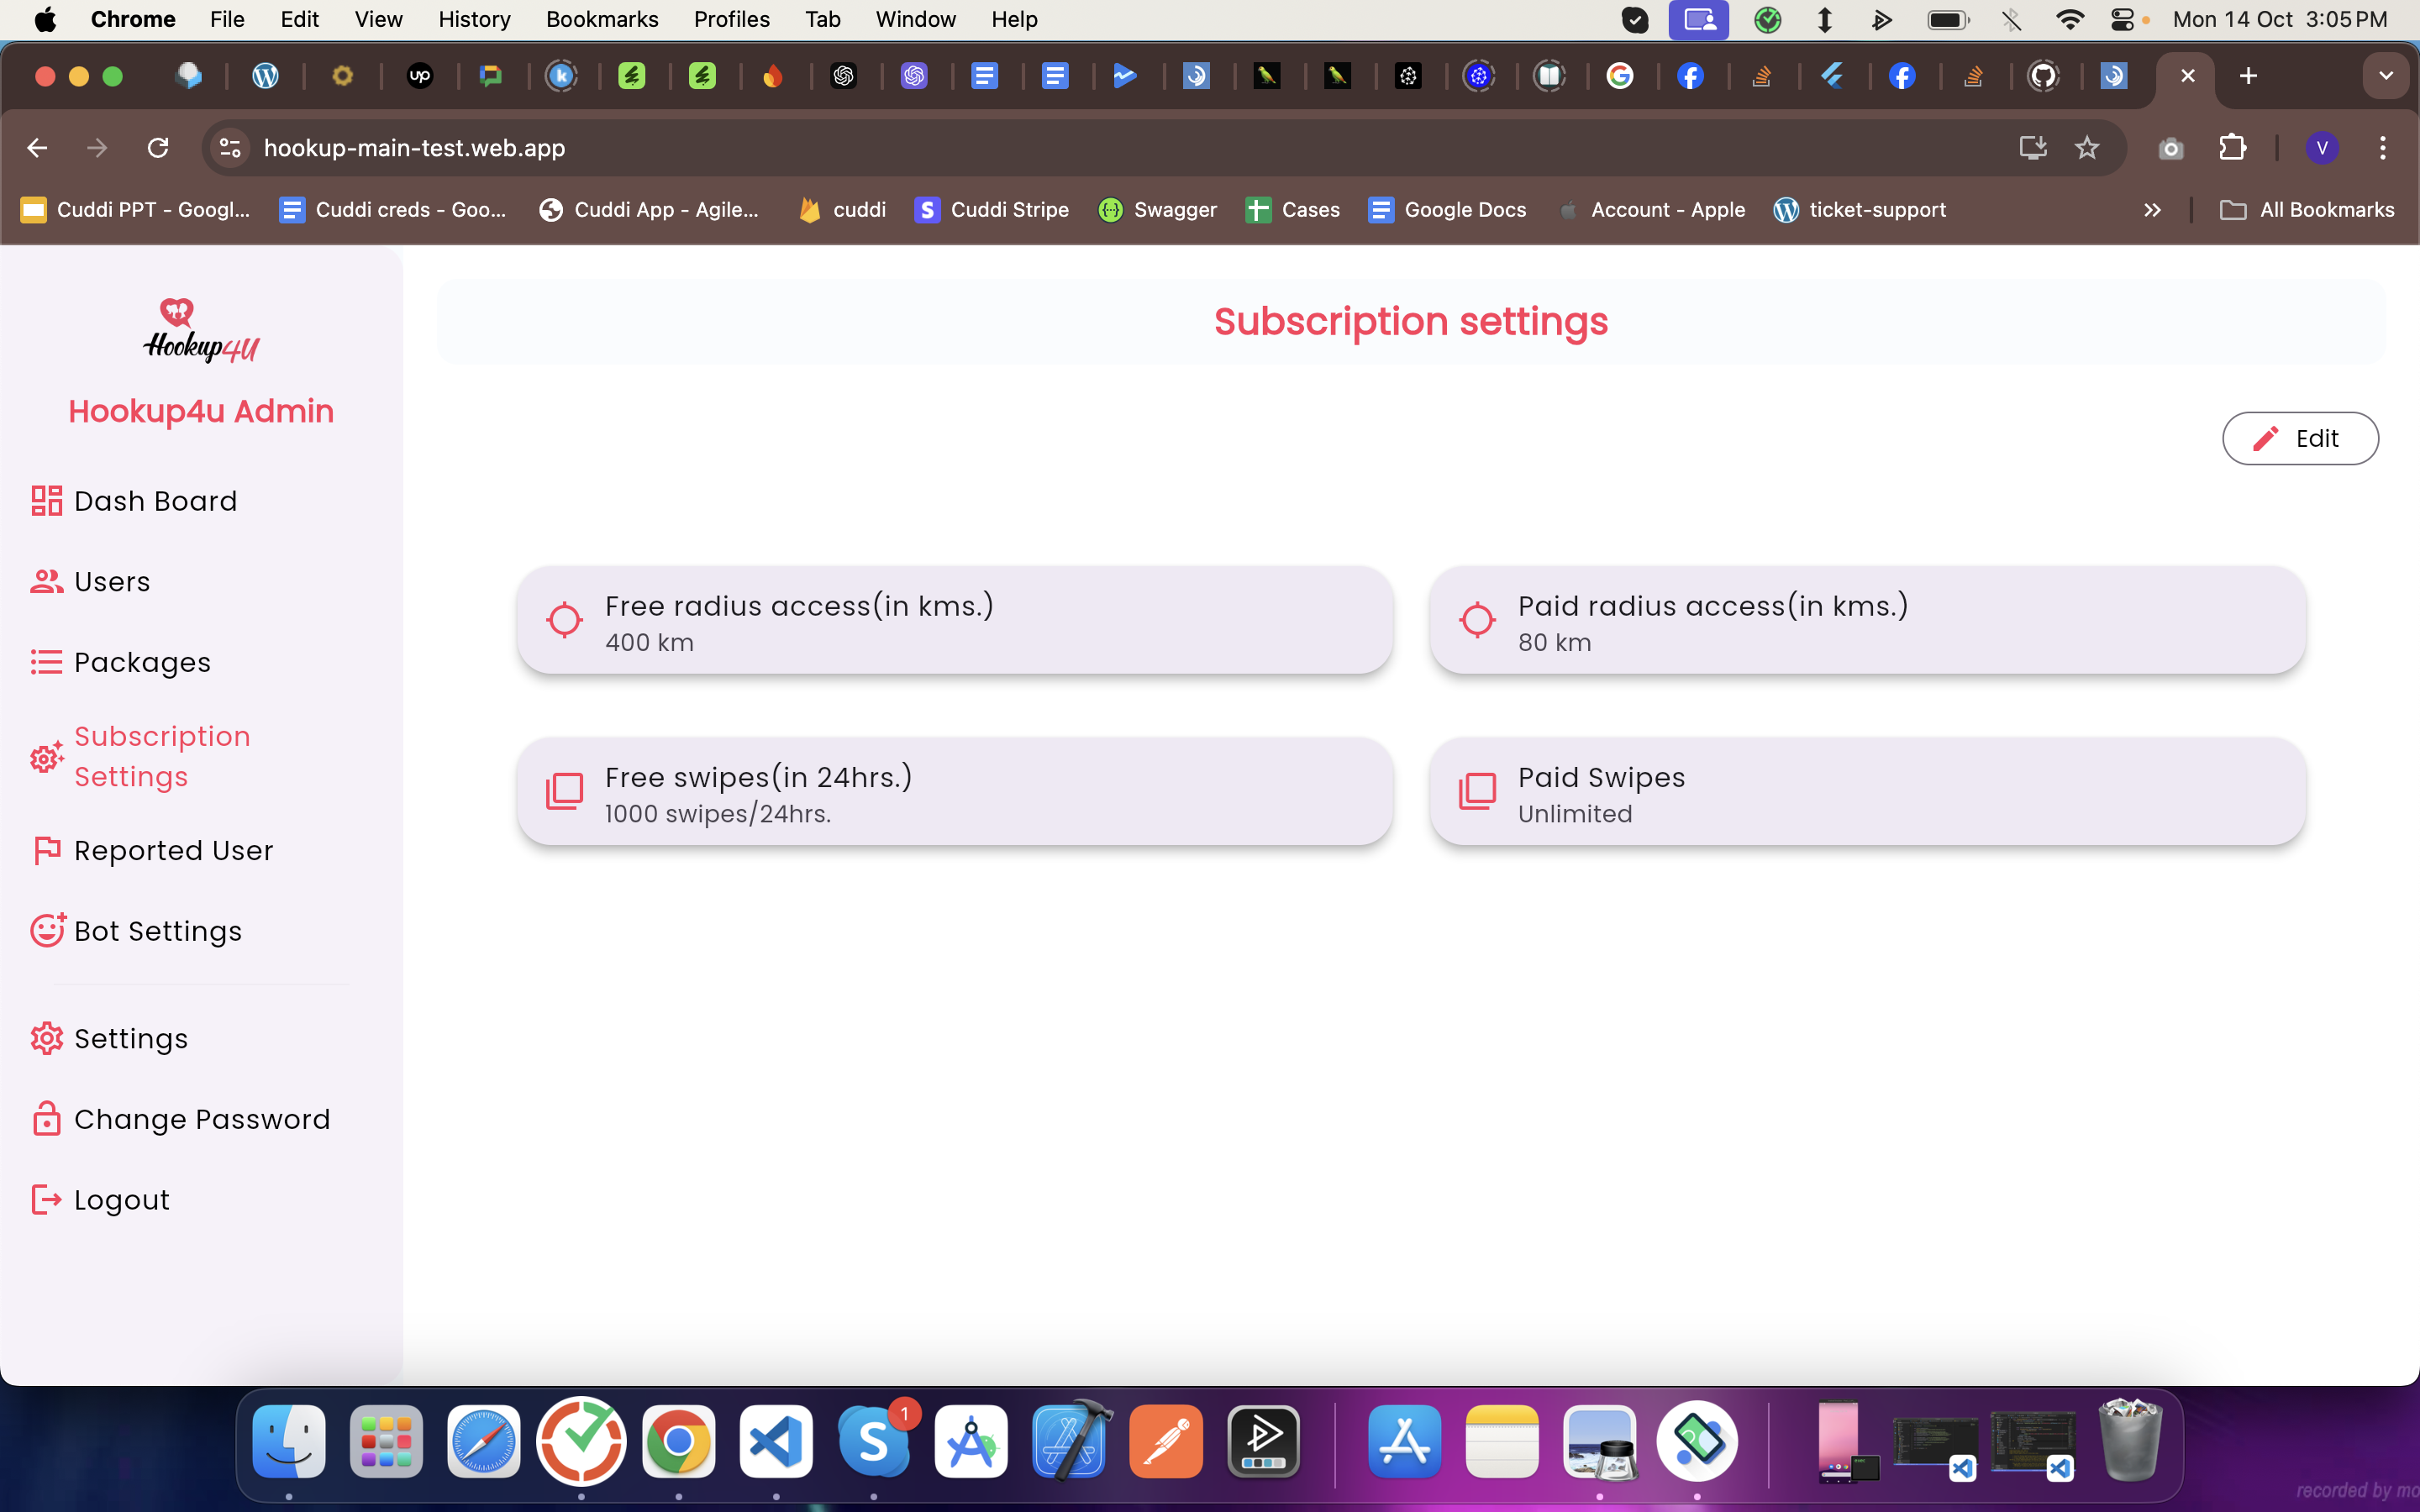Image resolution: width=2420 pixels, height=1512 pixels.
Task: Click the Reported User flag icon
Action: pos(46,850)
